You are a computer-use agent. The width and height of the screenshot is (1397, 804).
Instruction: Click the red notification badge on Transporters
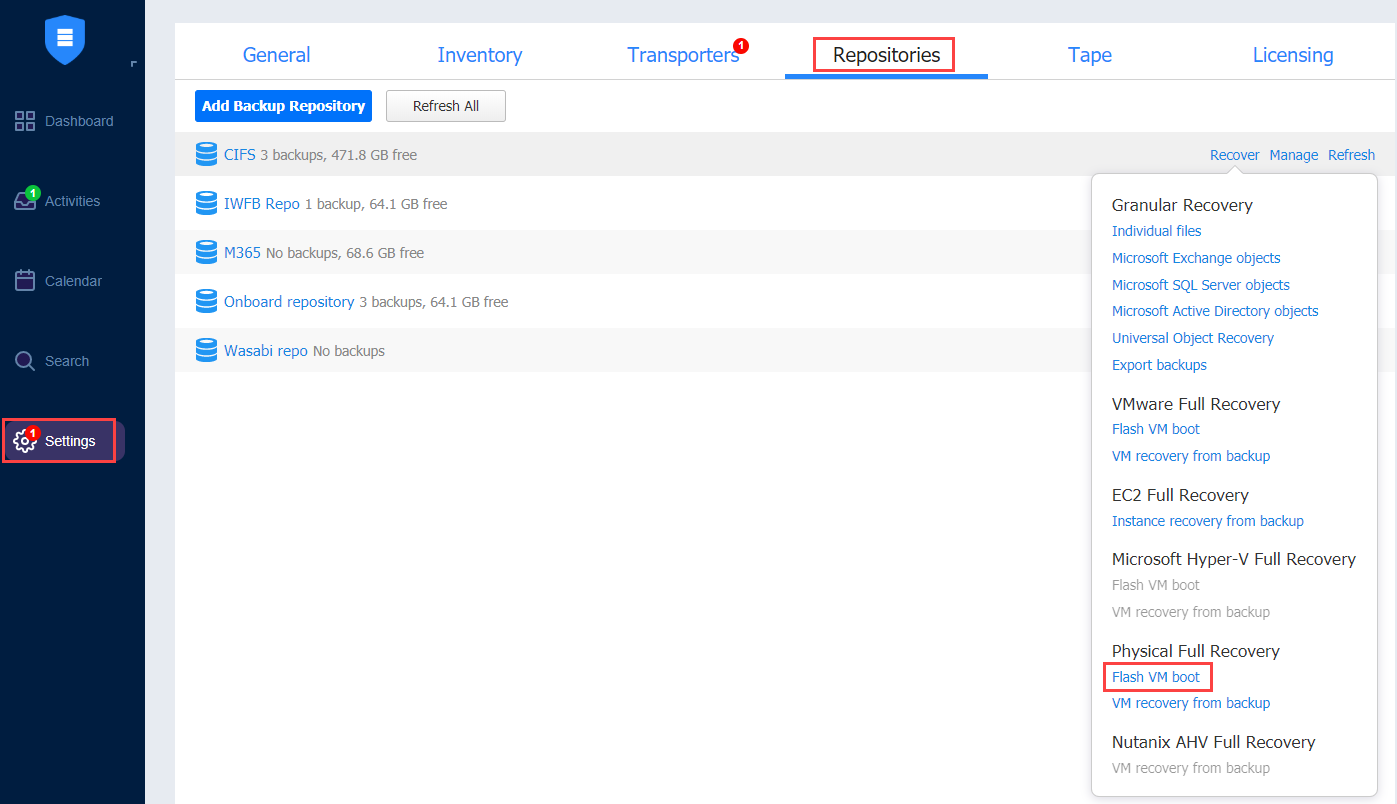click(x=741, y=45)
